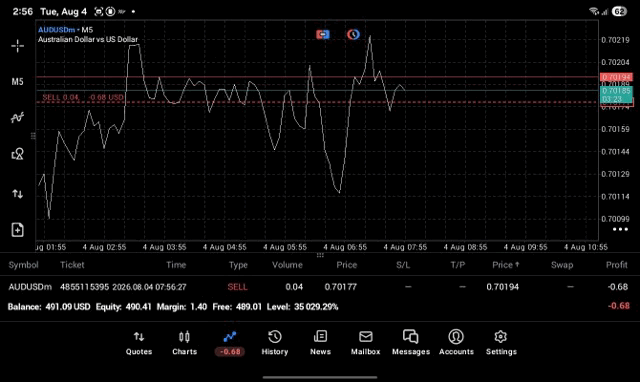Open the indicators tool icon

point(18,118)
